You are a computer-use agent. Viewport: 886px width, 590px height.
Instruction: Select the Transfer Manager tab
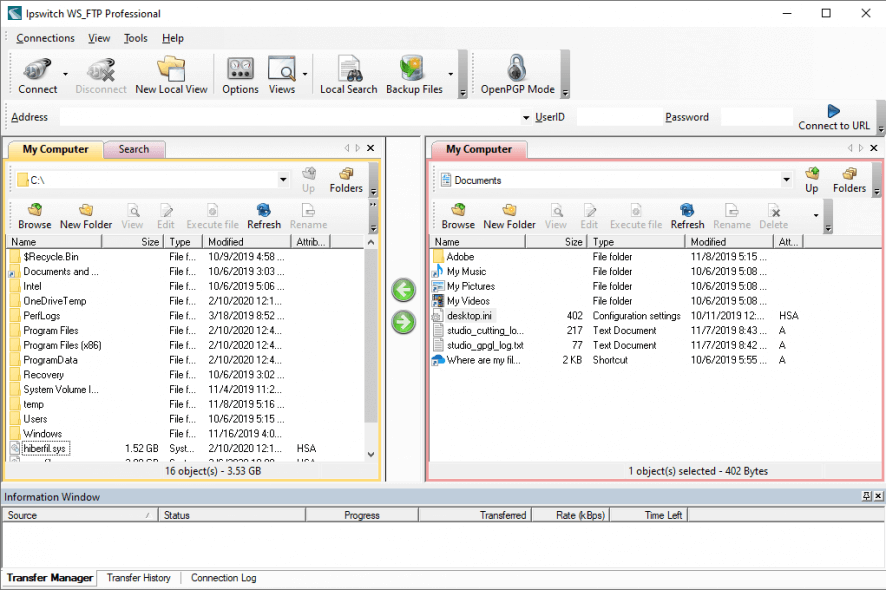tap(50, 578)
